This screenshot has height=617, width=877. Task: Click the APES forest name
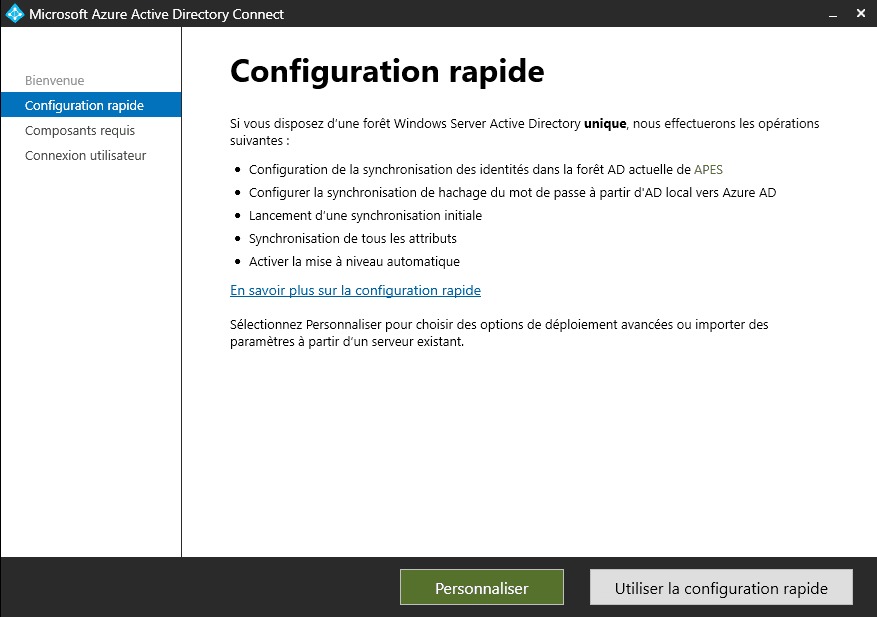(708, 169)
